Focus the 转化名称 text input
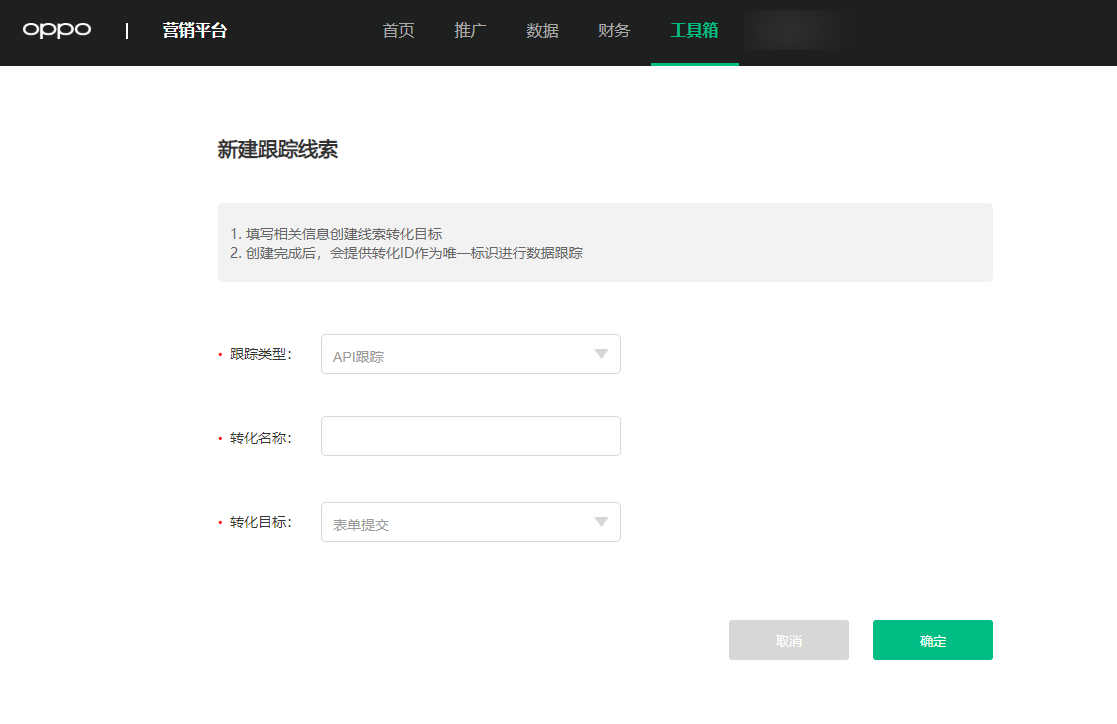Viewport: 1117px width, 724px height. 470,436
